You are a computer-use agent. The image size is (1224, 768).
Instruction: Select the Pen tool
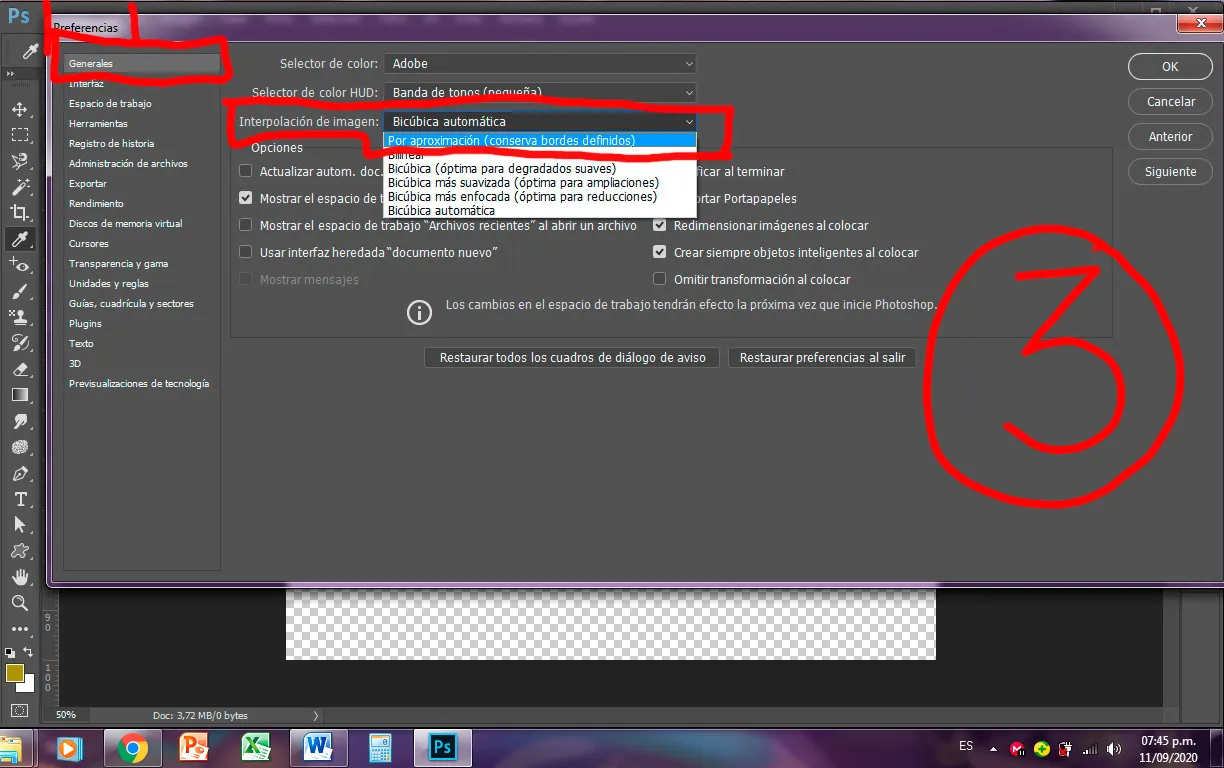19,473
